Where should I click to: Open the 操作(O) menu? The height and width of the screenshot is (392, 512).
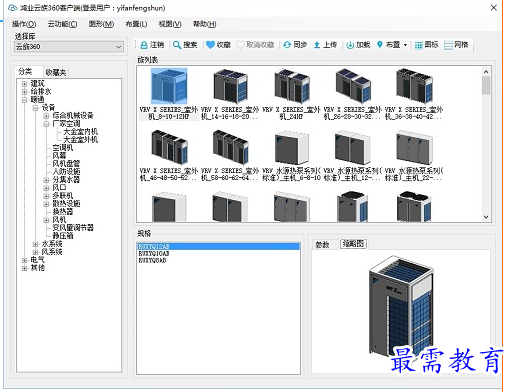(x=24, y=24)
